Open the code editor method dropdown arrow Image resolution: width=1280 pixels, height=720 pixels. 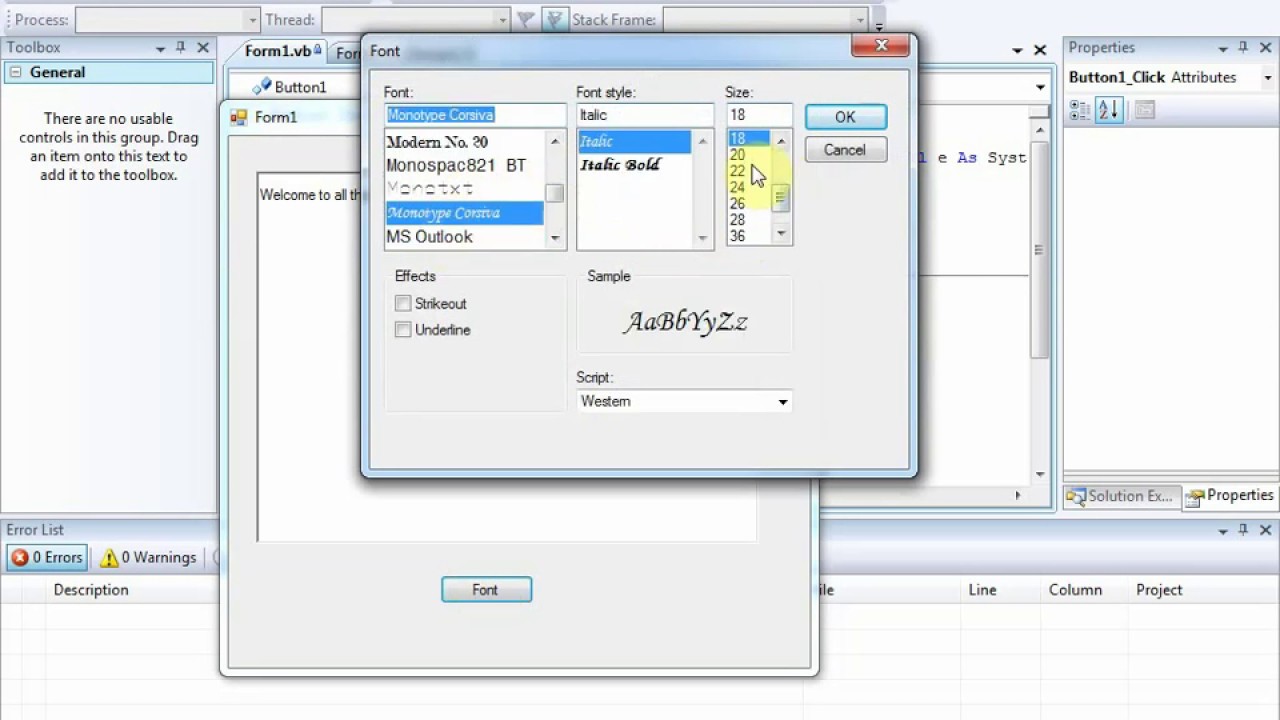[1040, 87]
